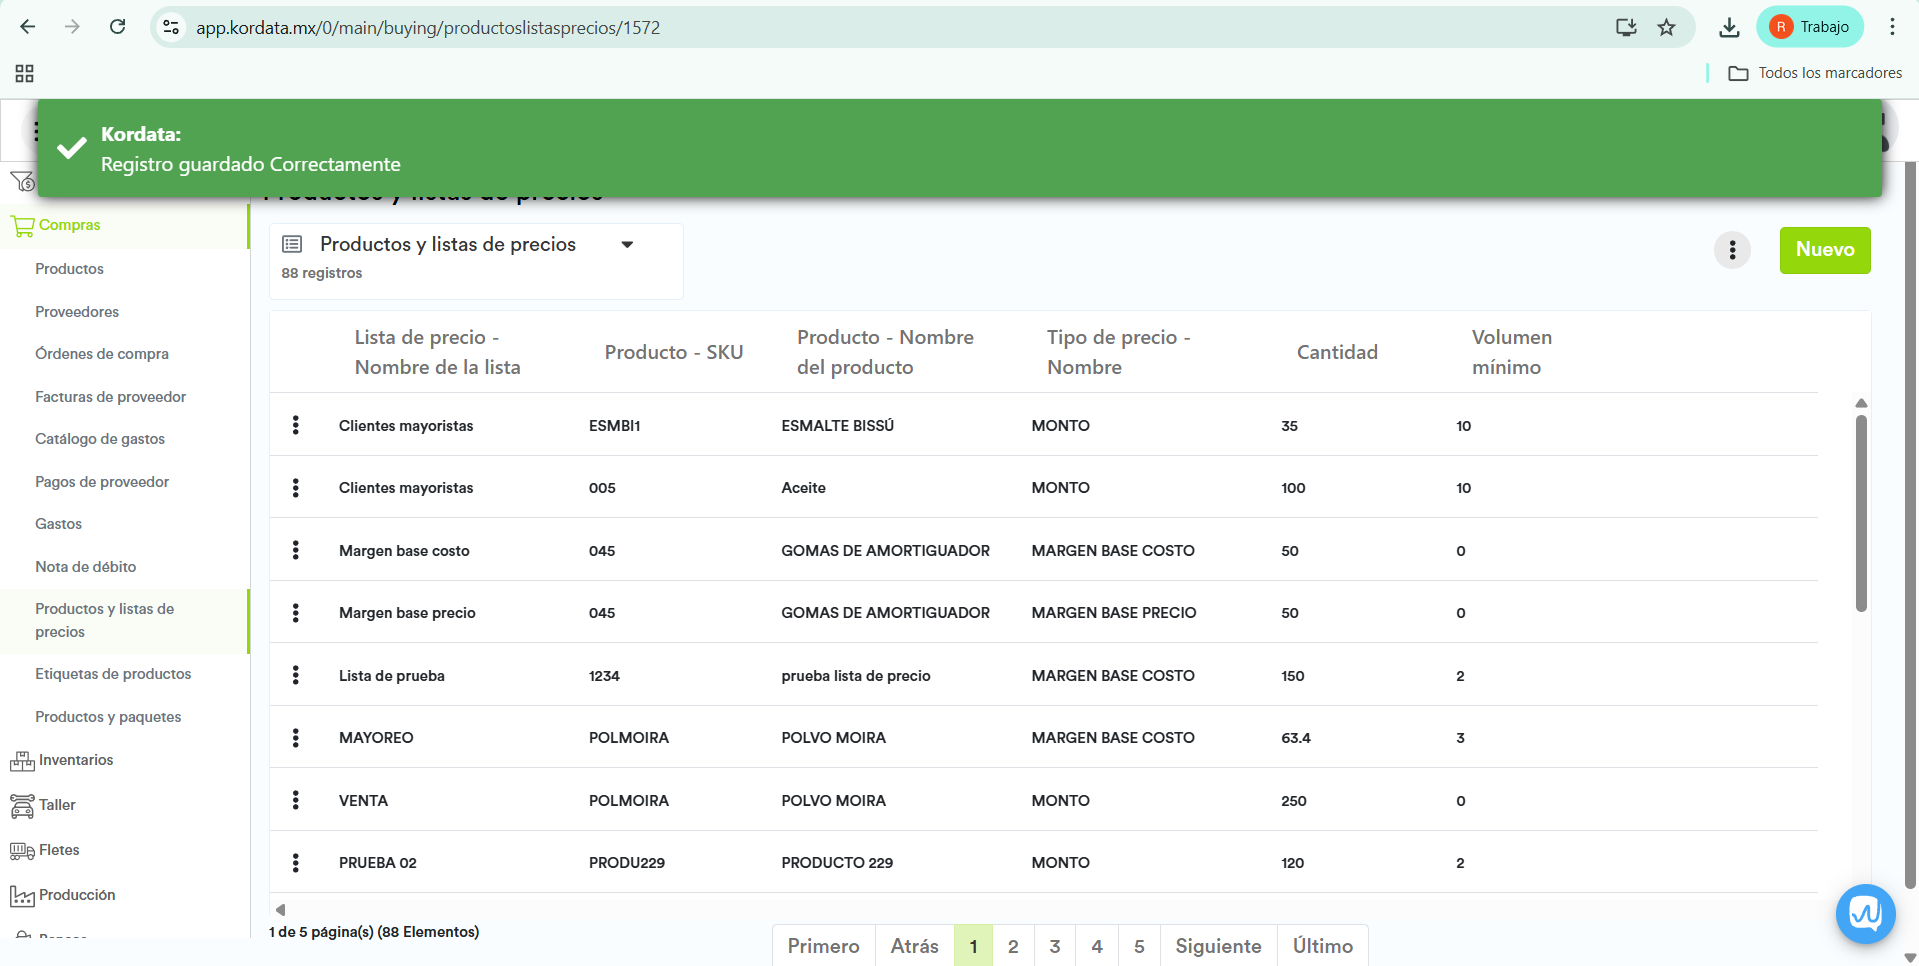
Task: Click the table's vertical scrollbar
Action: [1861, 512]
